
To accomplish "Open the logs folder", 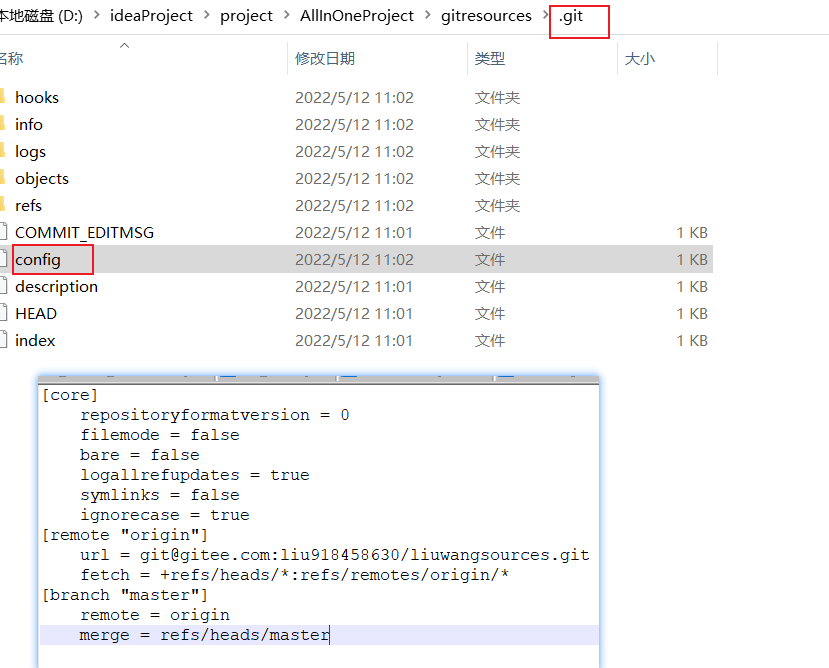I will pos(31,152).
